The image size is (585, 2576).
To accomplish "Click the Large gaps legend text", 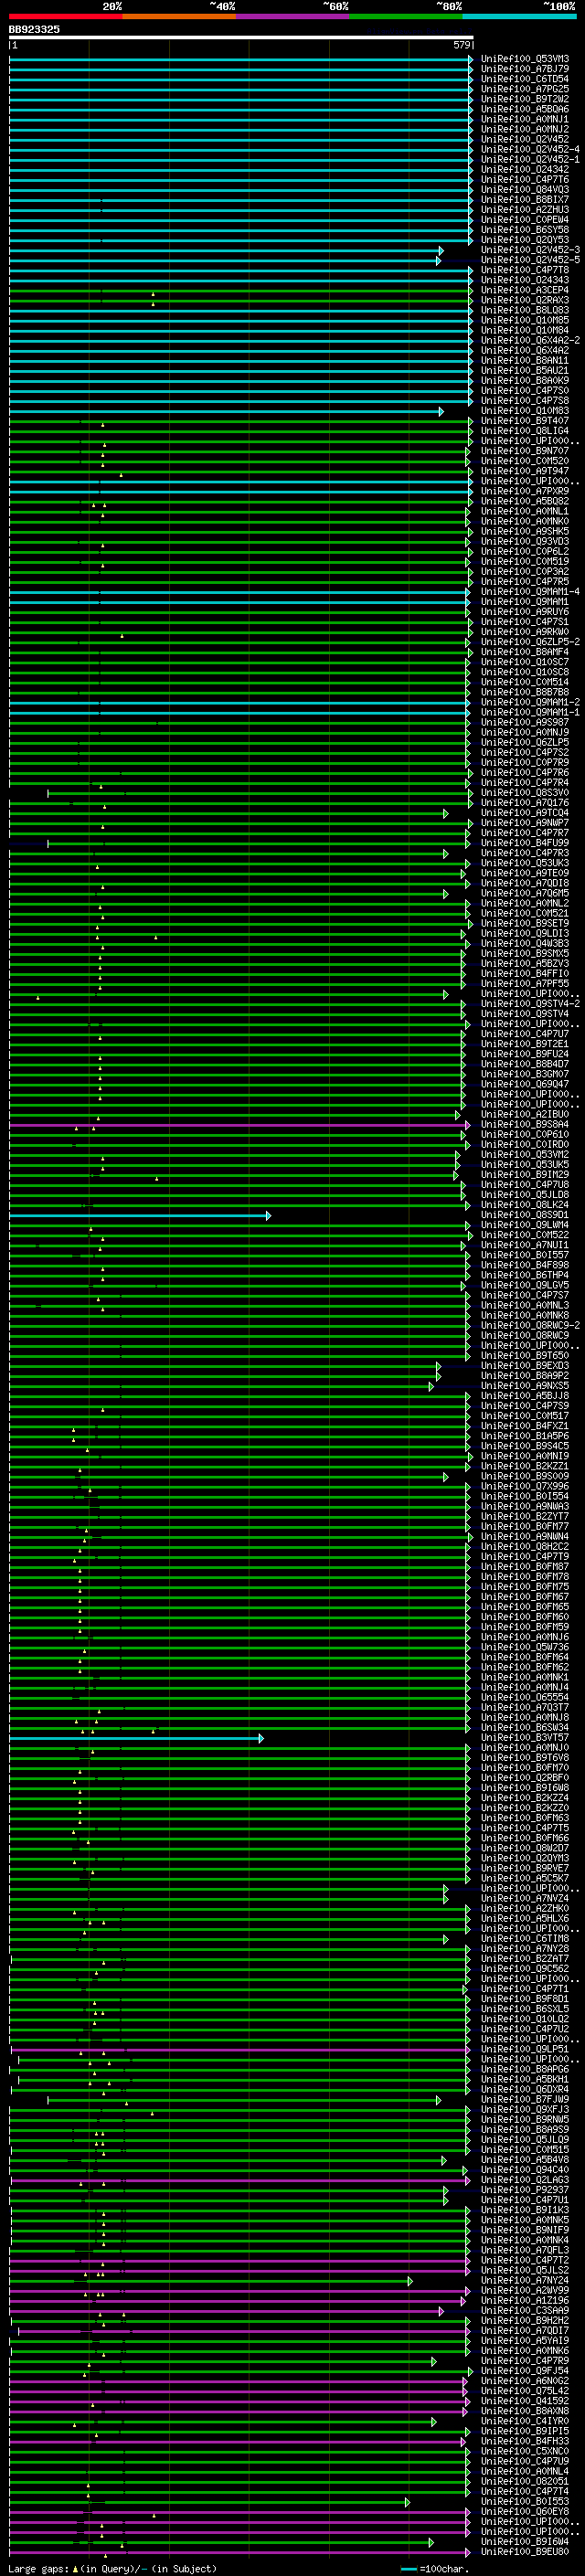I will (x=112, y=2569).
